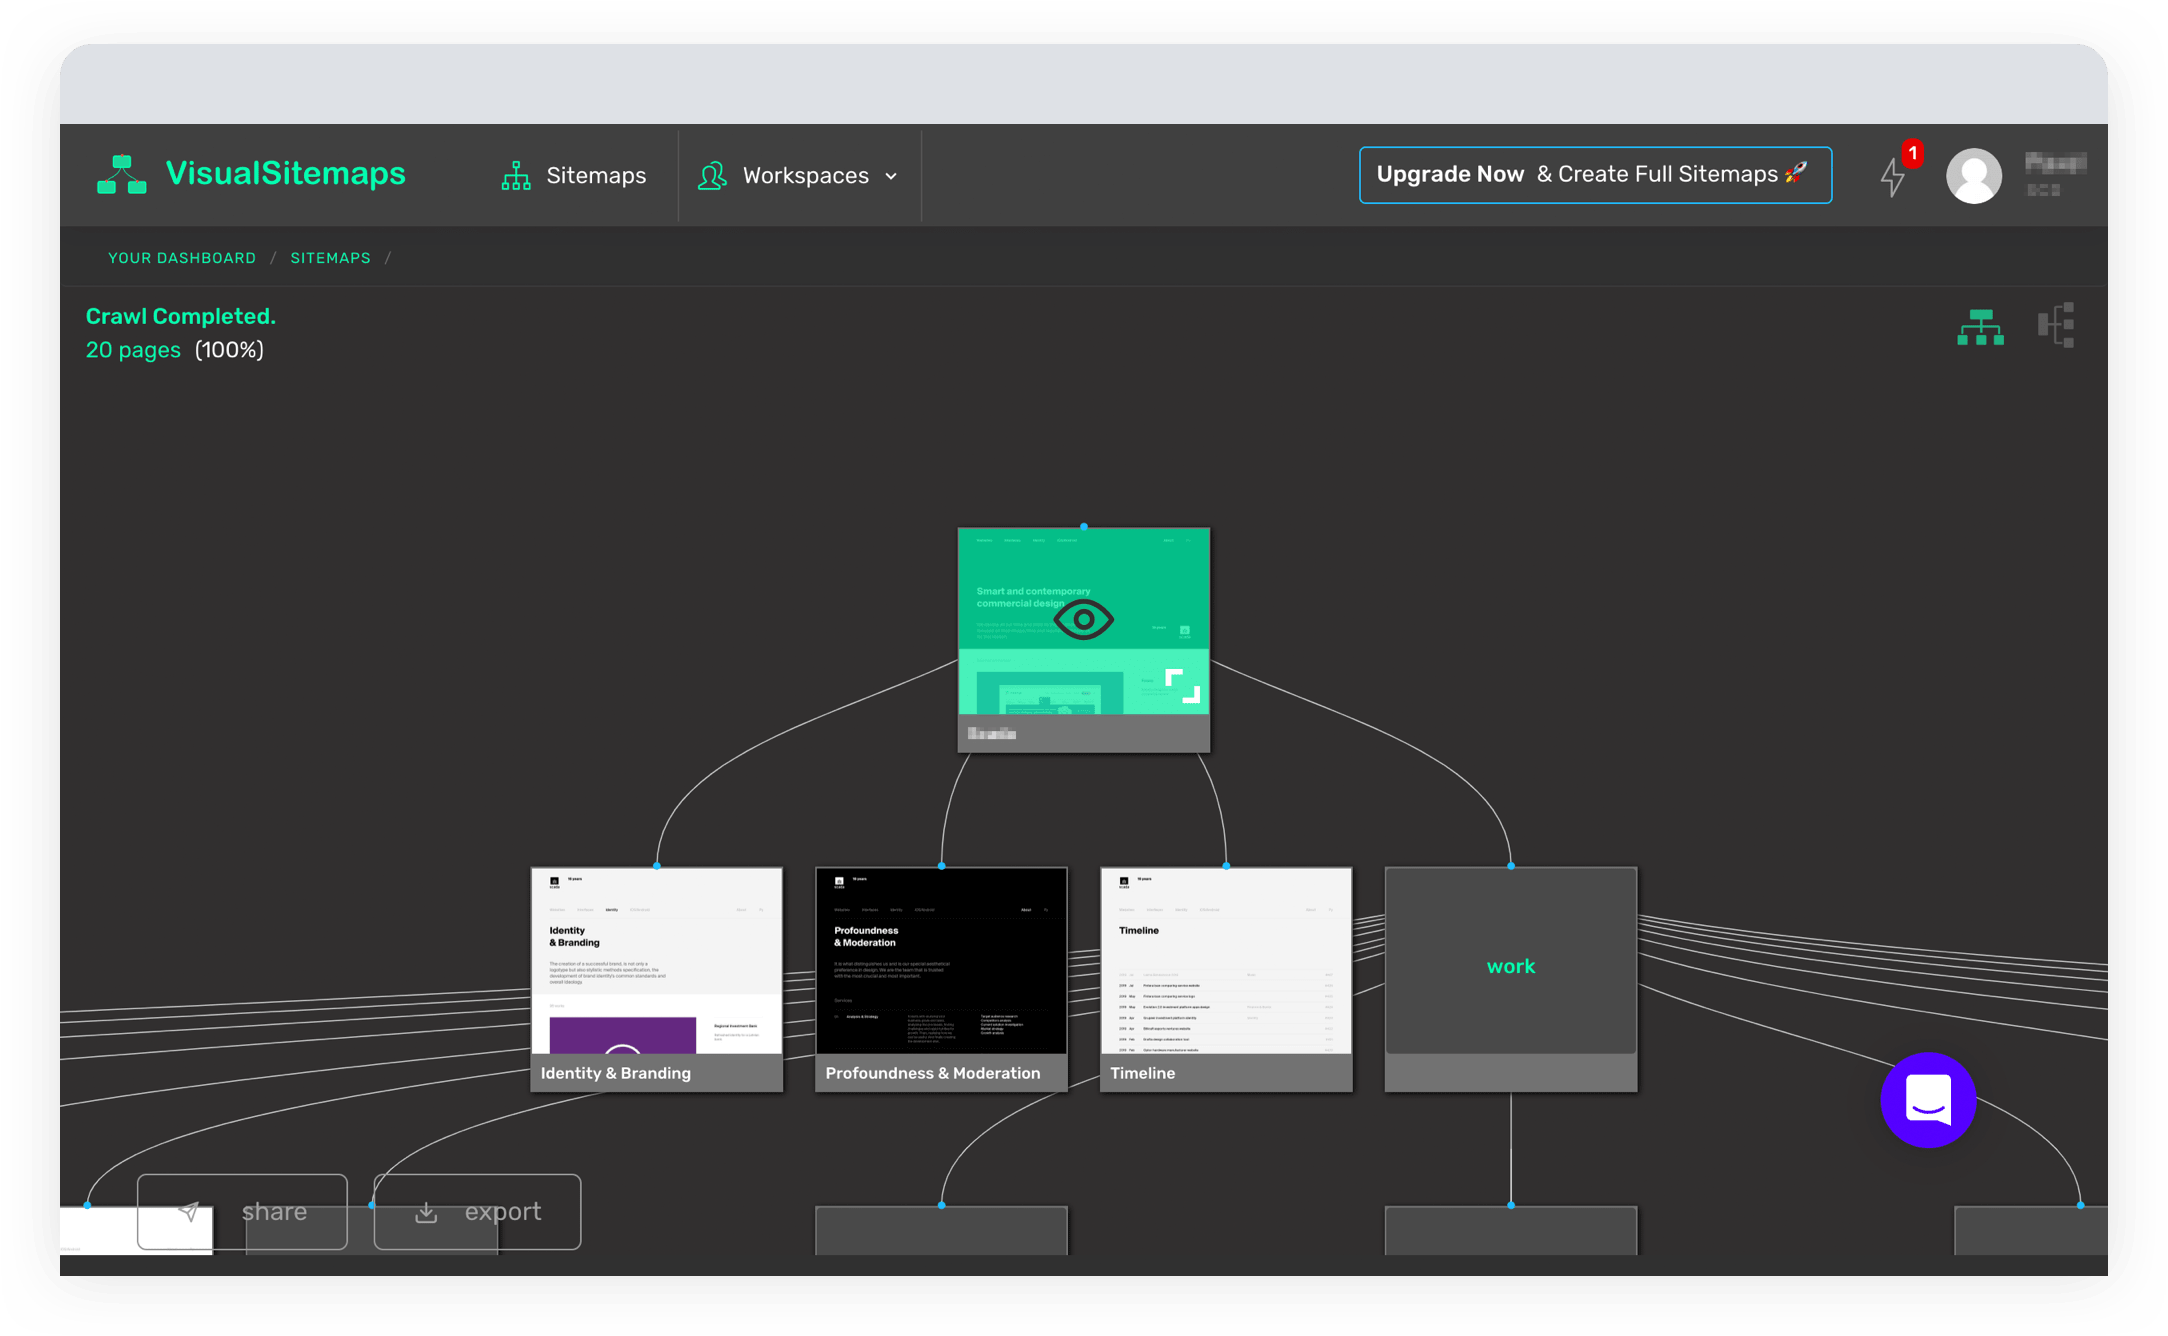This screenshot has height=1336, width=2168.
Task: Switch to horizontal list layout view
Action: [2056, 326]
